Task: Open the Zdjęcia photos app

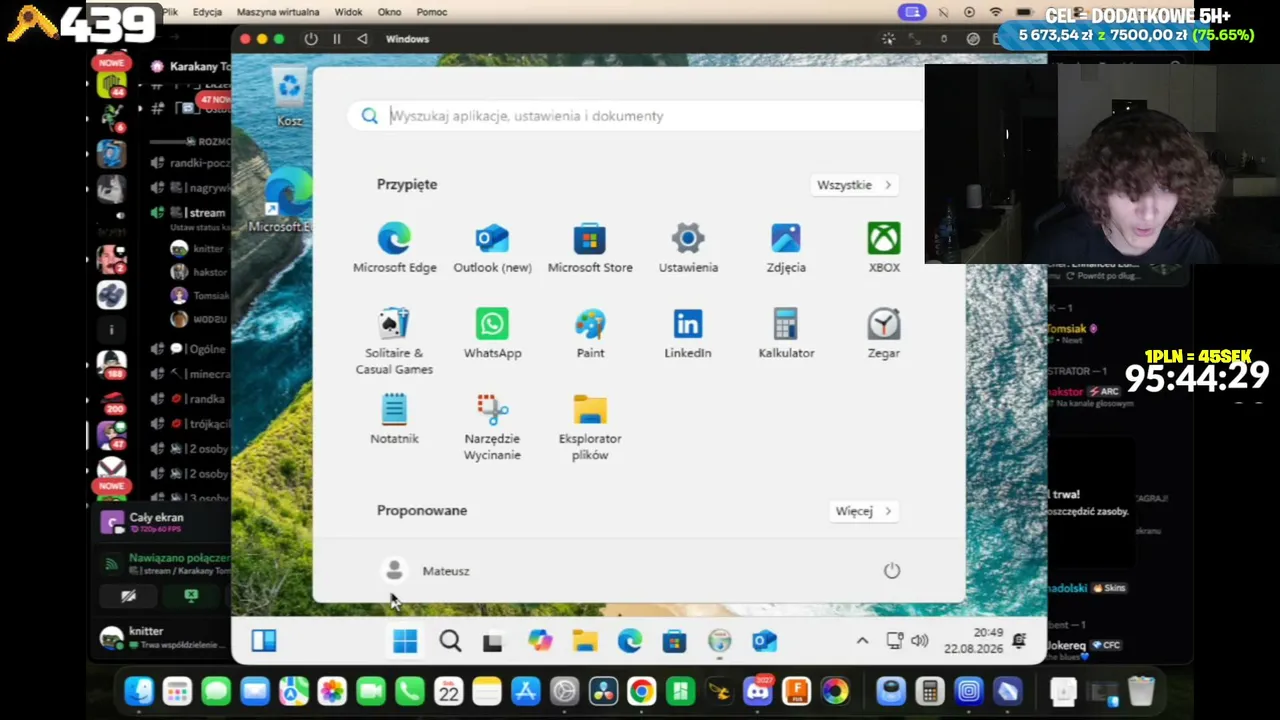Action: pos(786,248)
